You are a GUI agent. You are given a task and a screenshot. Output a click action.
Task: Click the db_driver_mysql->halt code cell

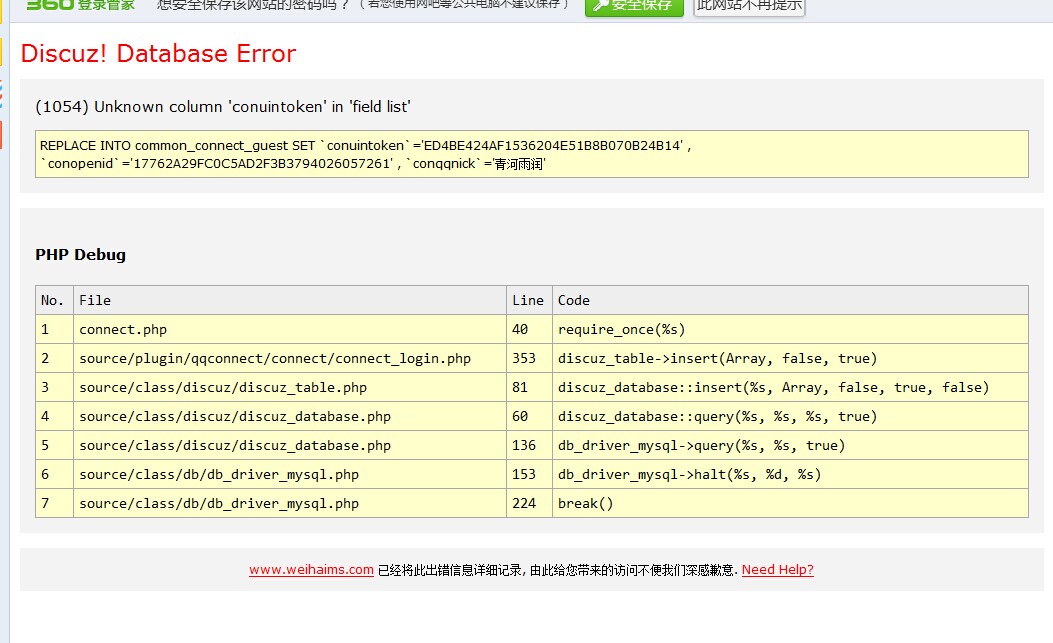pos(689,474)
